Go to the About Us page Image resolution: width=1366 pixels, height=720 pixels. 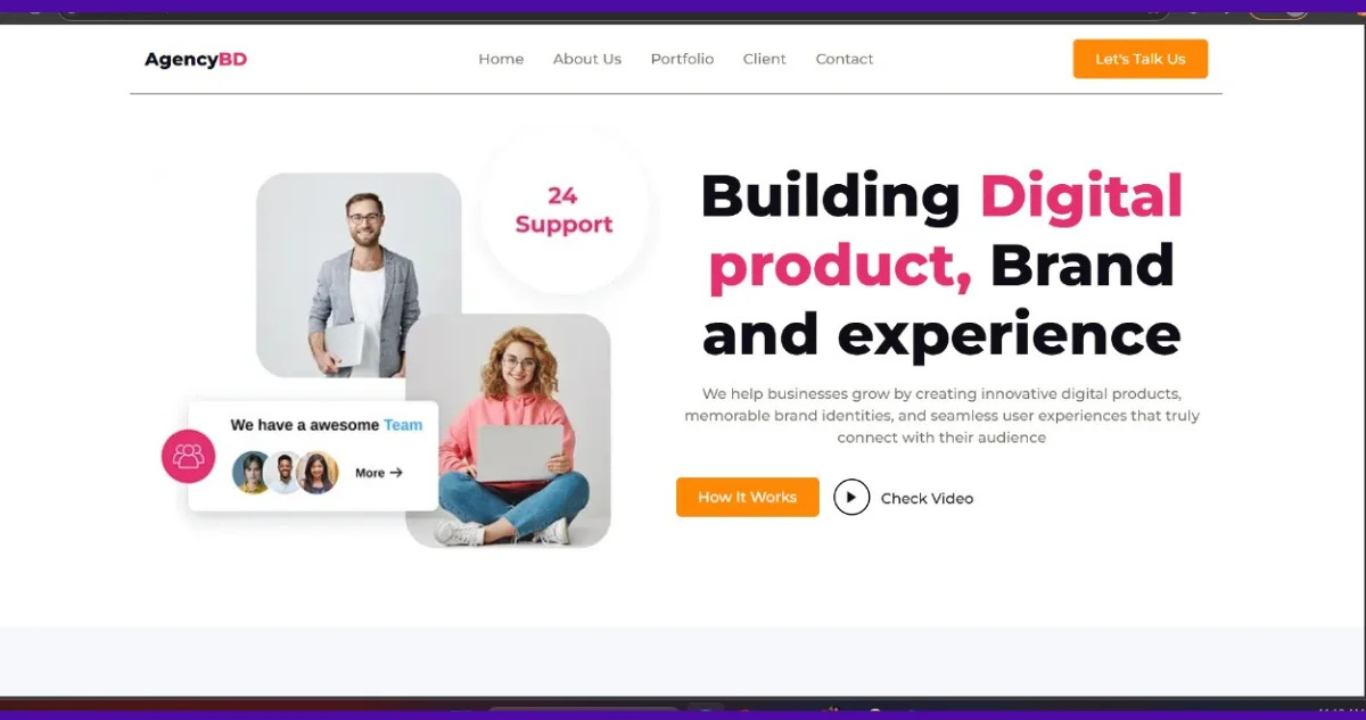(x=587, y=59)
